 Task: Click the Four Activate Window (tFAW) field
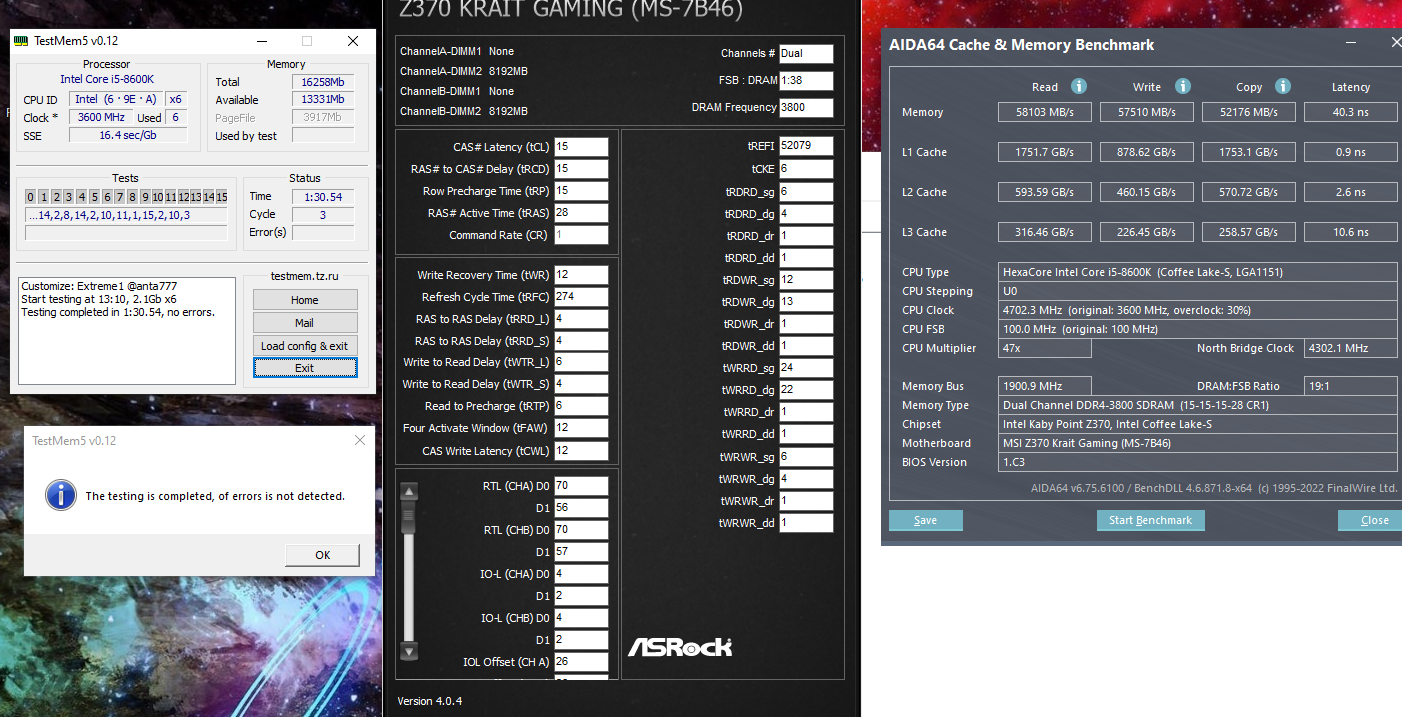pos(581,428)
